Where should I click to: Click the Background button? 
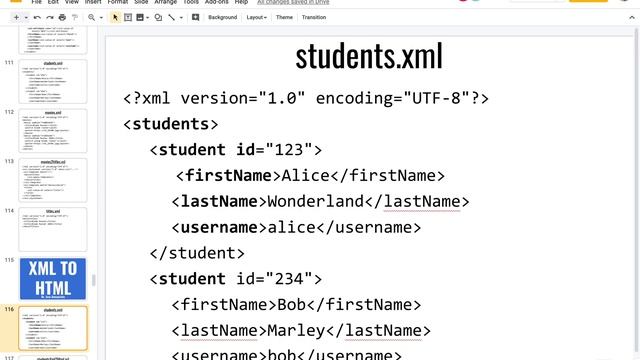tap(222, 18)
